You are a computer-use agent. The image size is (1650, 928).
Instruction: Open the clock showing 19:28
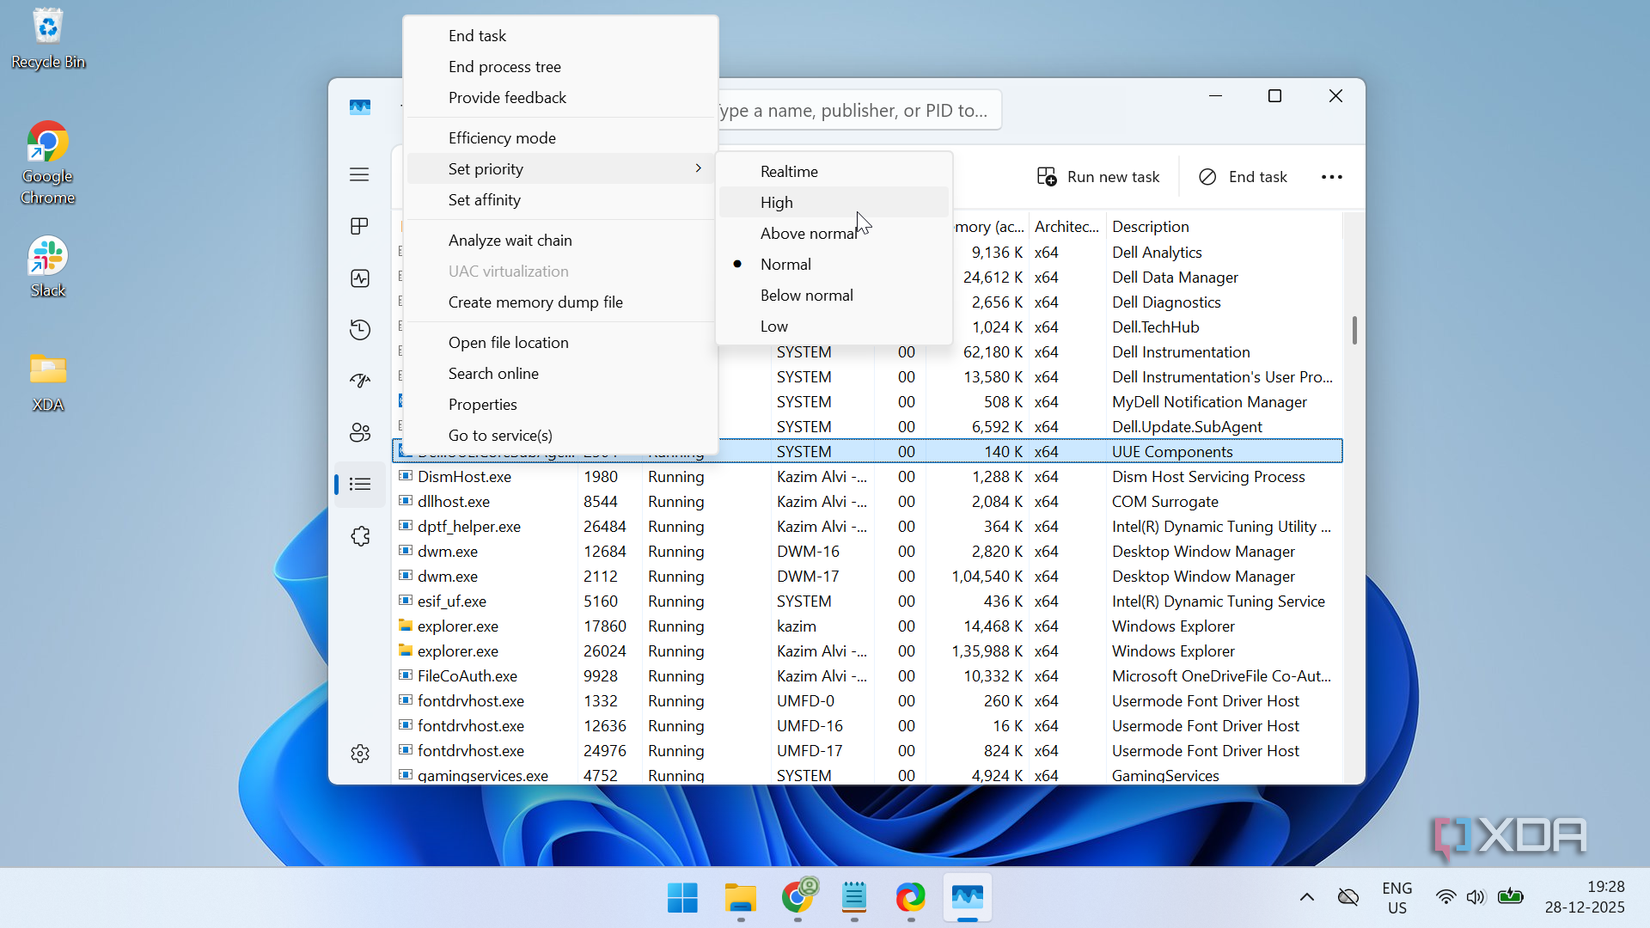[1584, 898]
